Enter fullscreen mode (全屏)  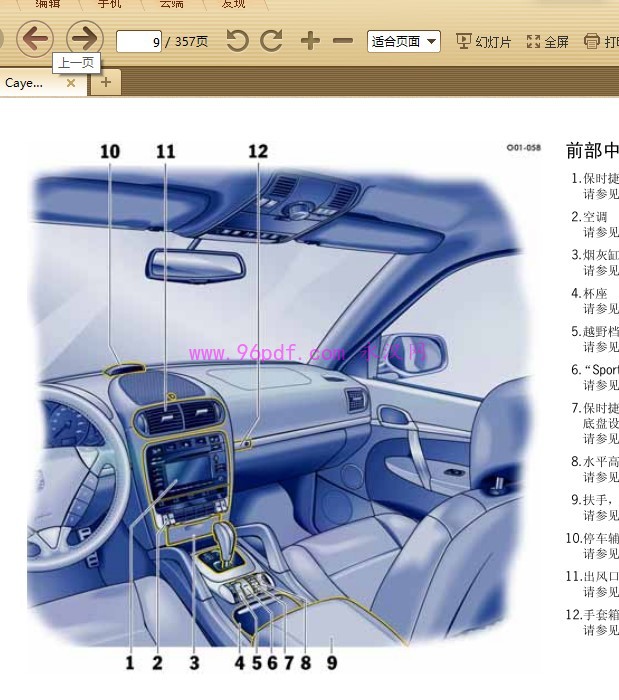(548, 41)
